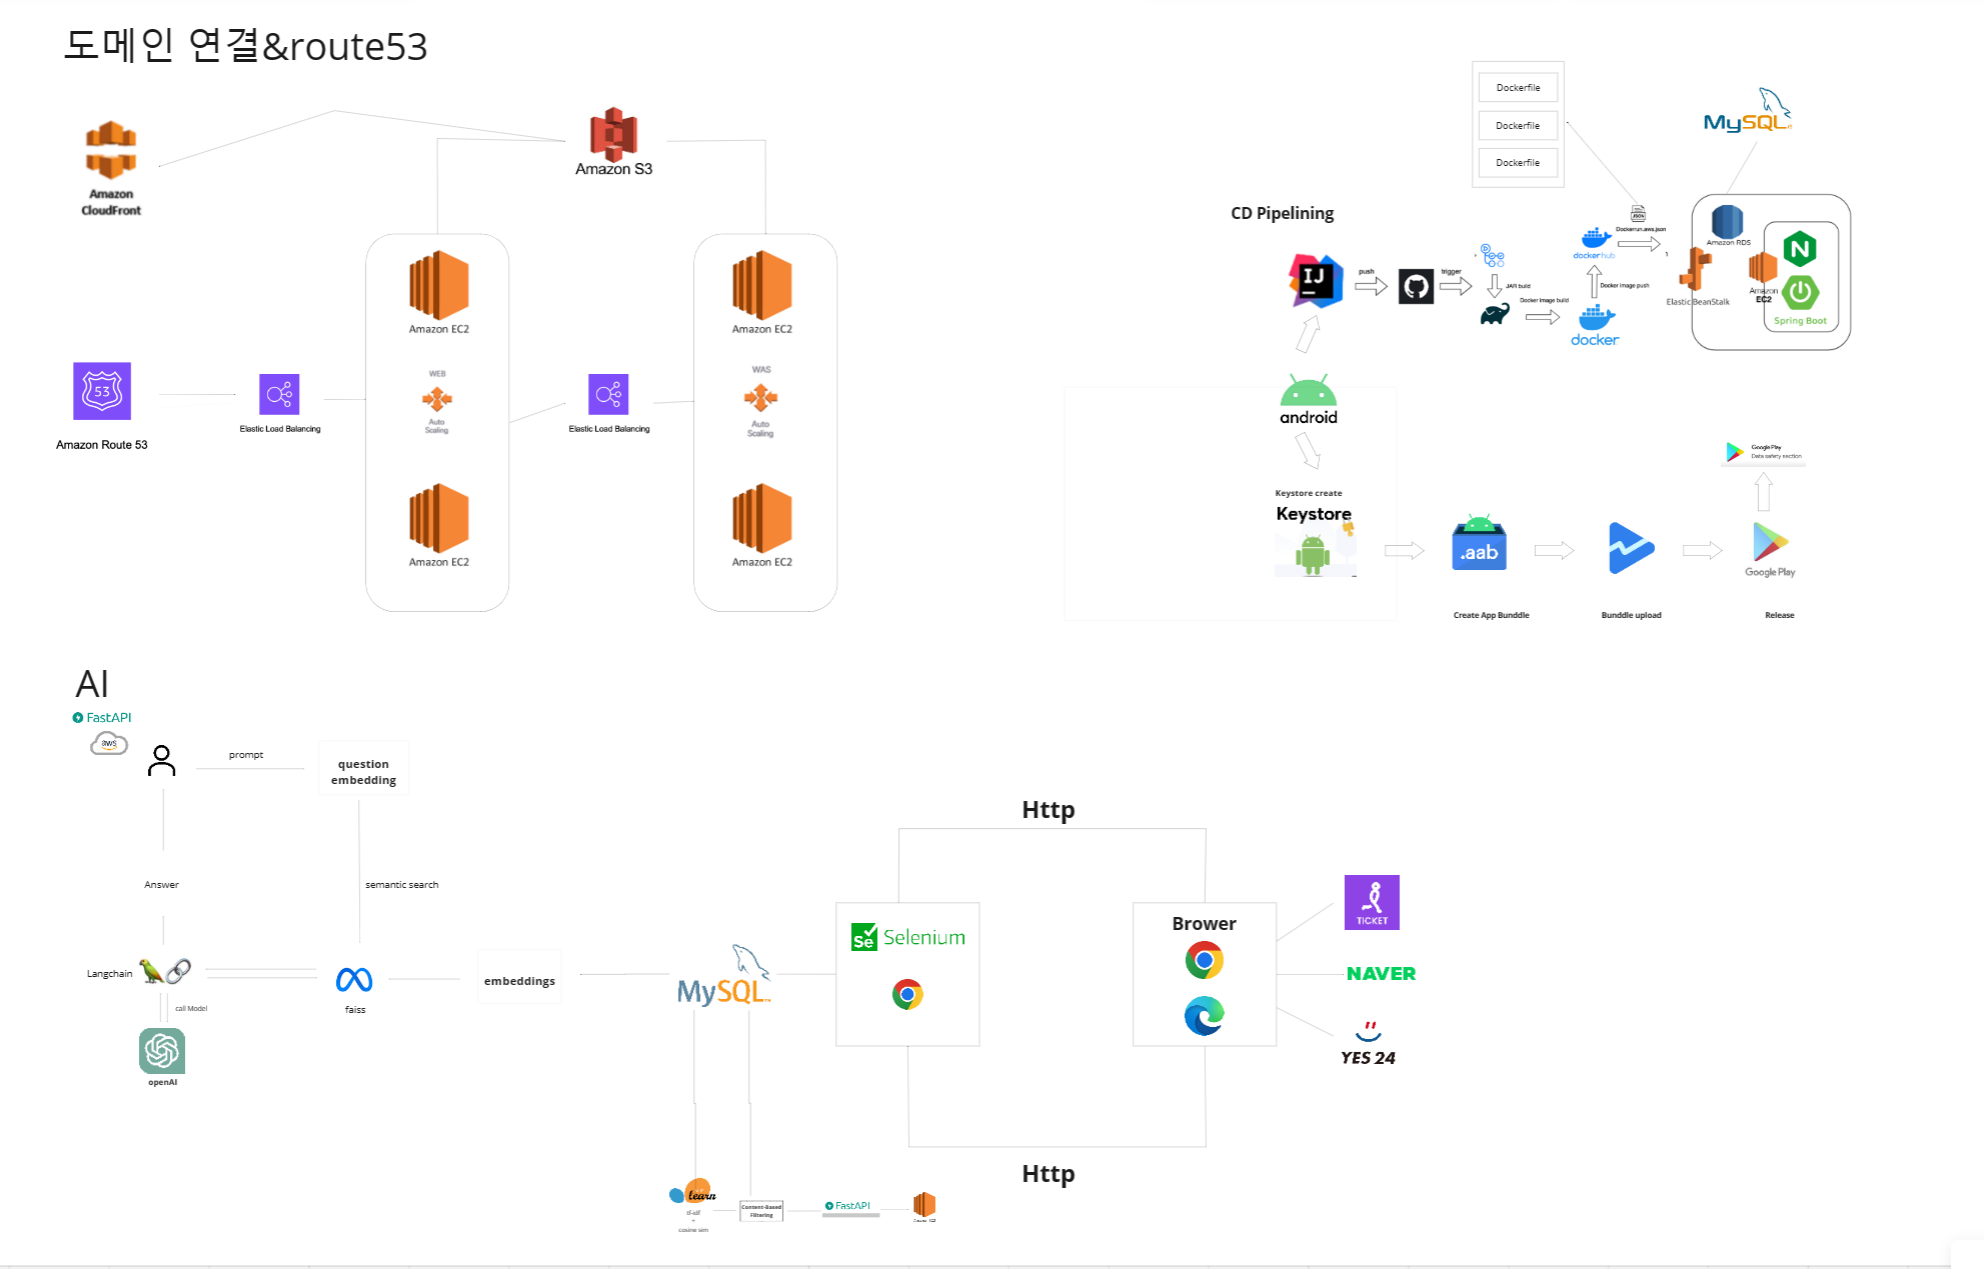This screenshot has height=1269, width=1984.
Task: Select the '도메인 연결&route53' heading text
Action: pyautogui.click(x=246, y=46)
